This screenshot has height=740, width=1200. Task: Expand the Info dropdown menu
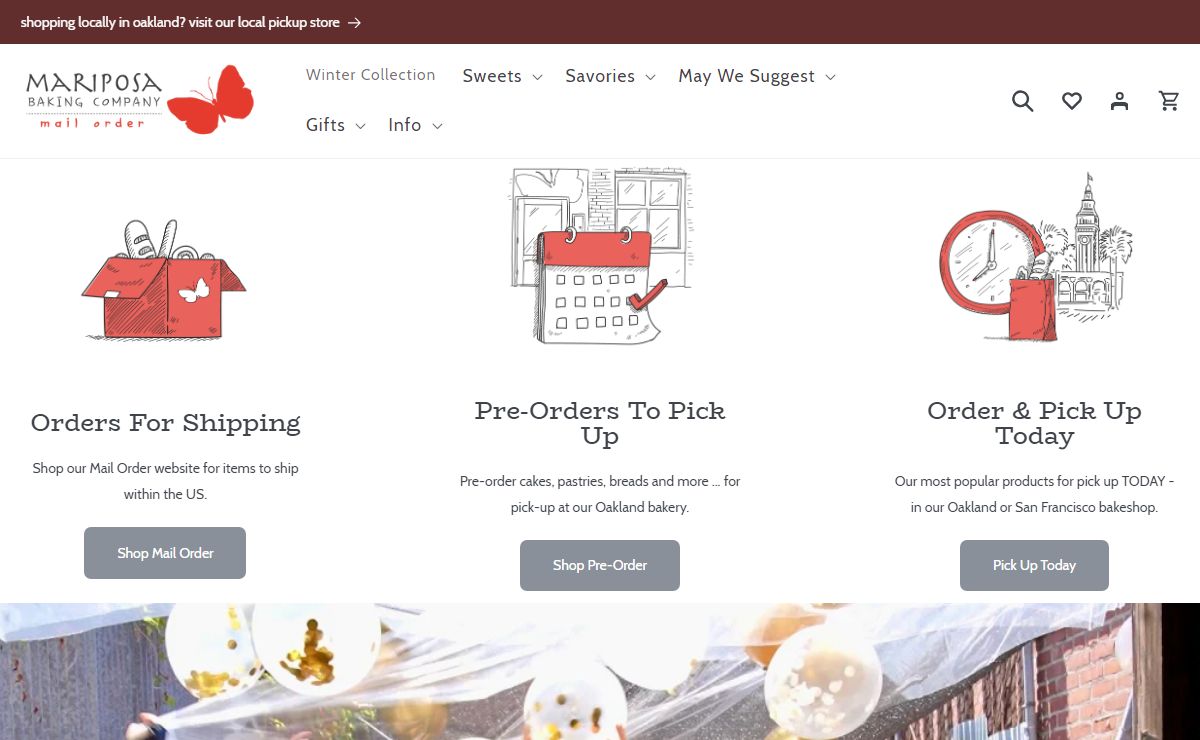(415, 125)
